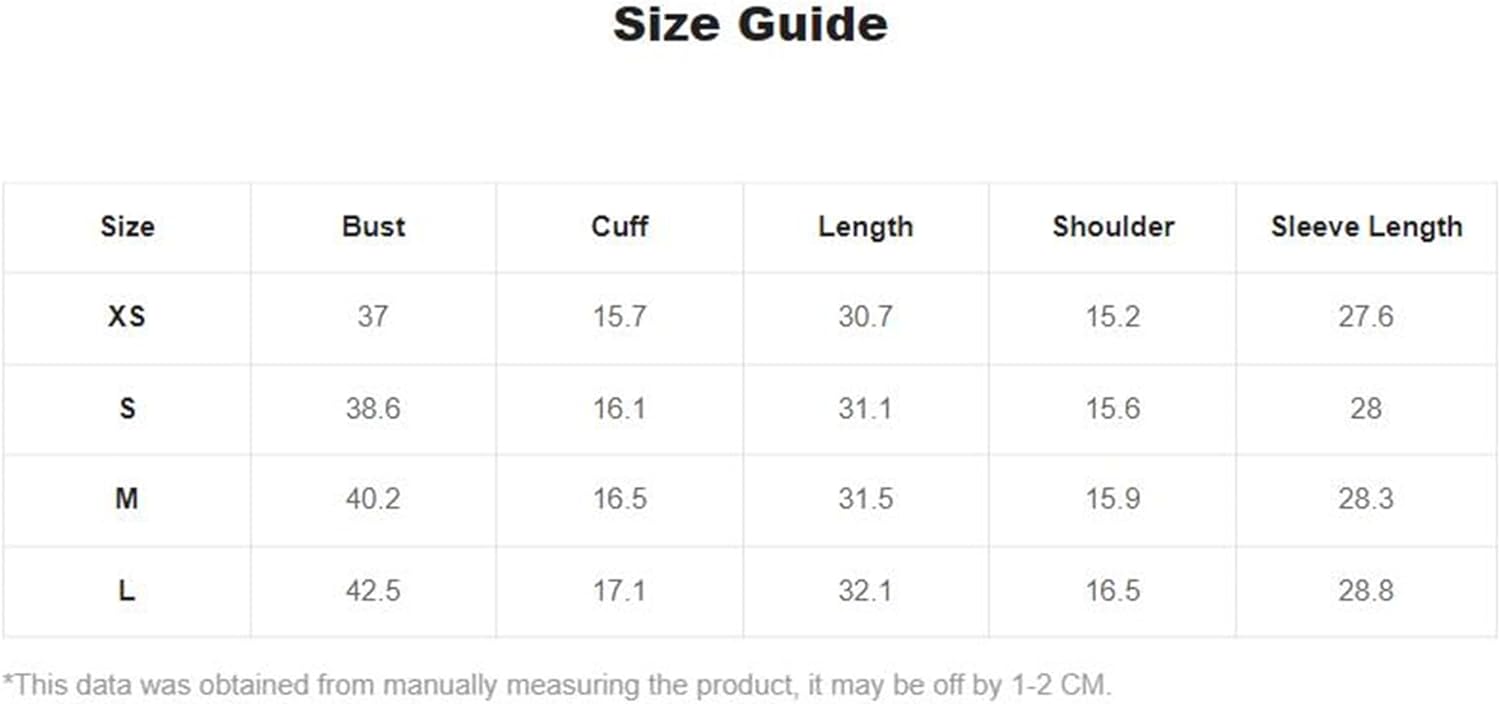Select the M size row label
1500x704 pixels.
pos(127,499)
